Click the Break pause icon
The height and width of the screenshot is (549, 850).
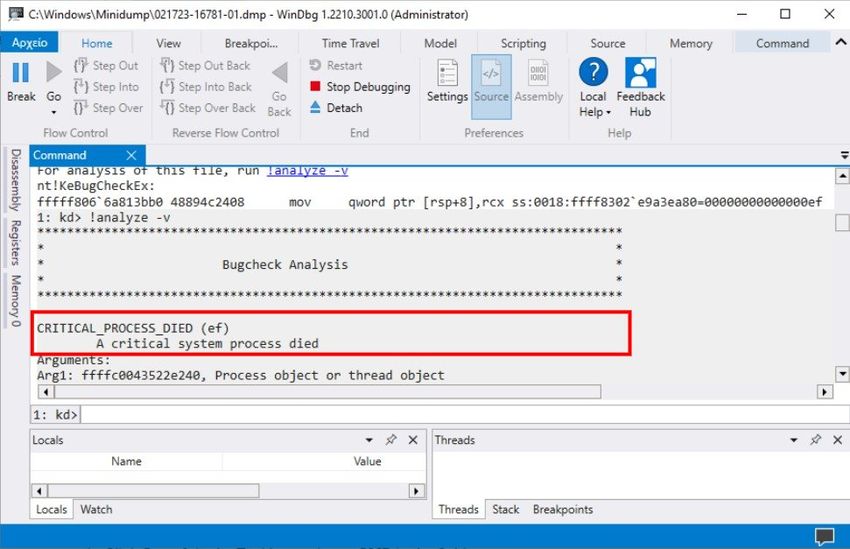[21, 73]
